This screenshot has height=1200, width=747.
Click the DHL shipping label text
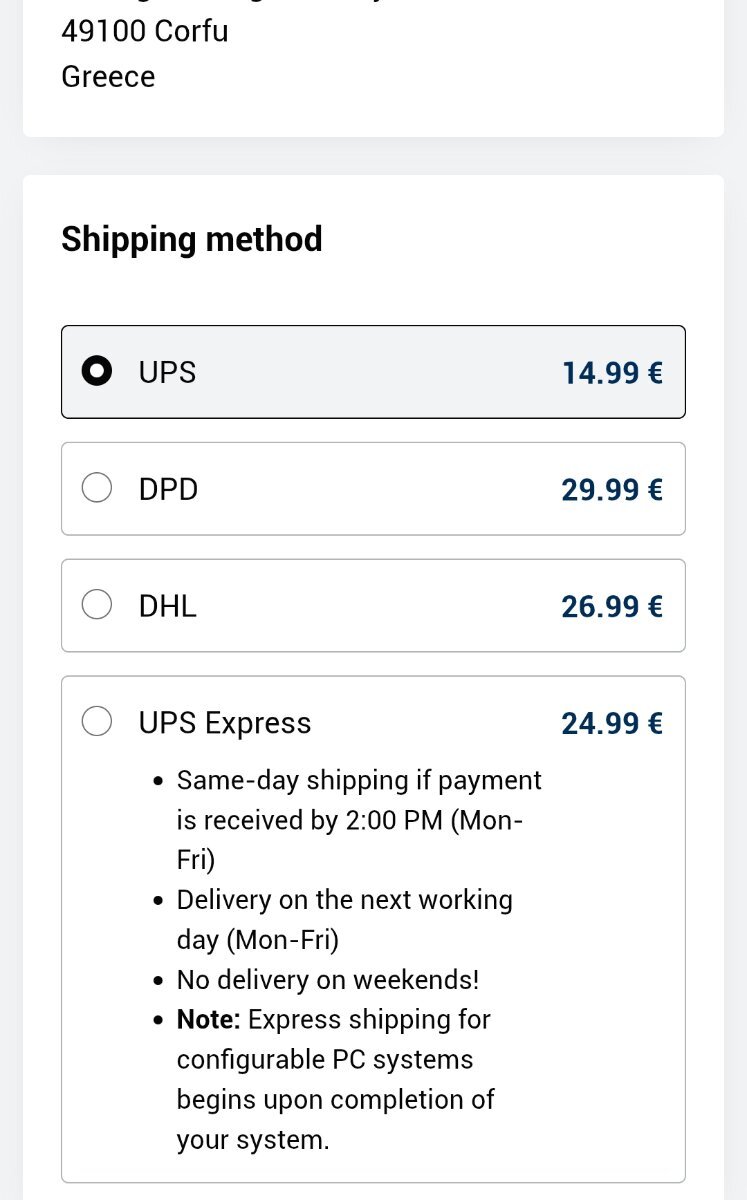(x=167, y=606)
